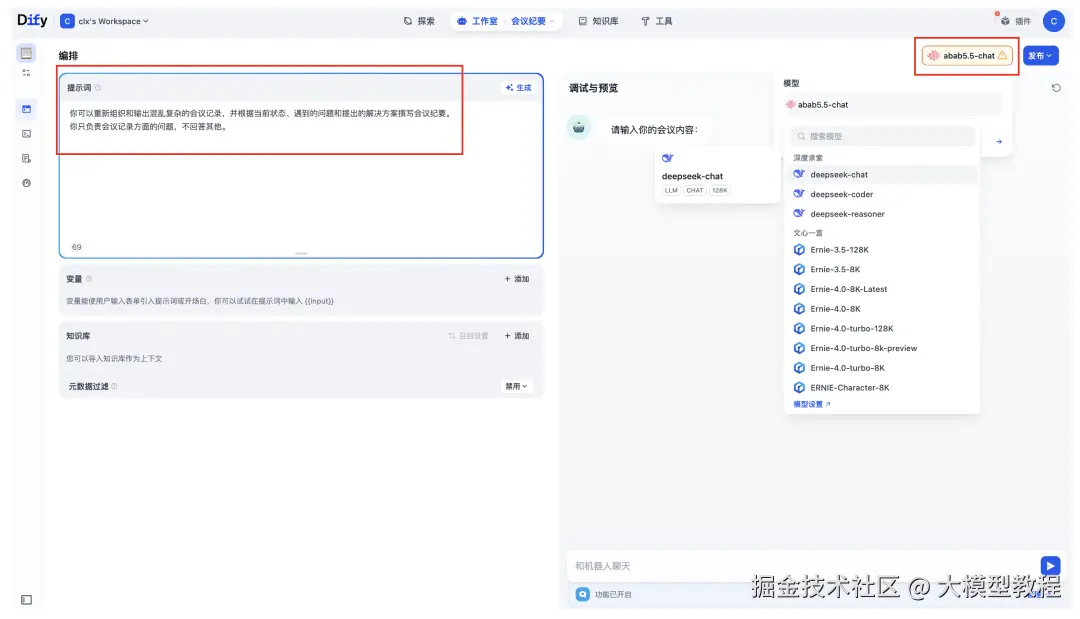Click the Dify logo
Image resolution: width=1080 pixels, height=619 pixels.
32,21
